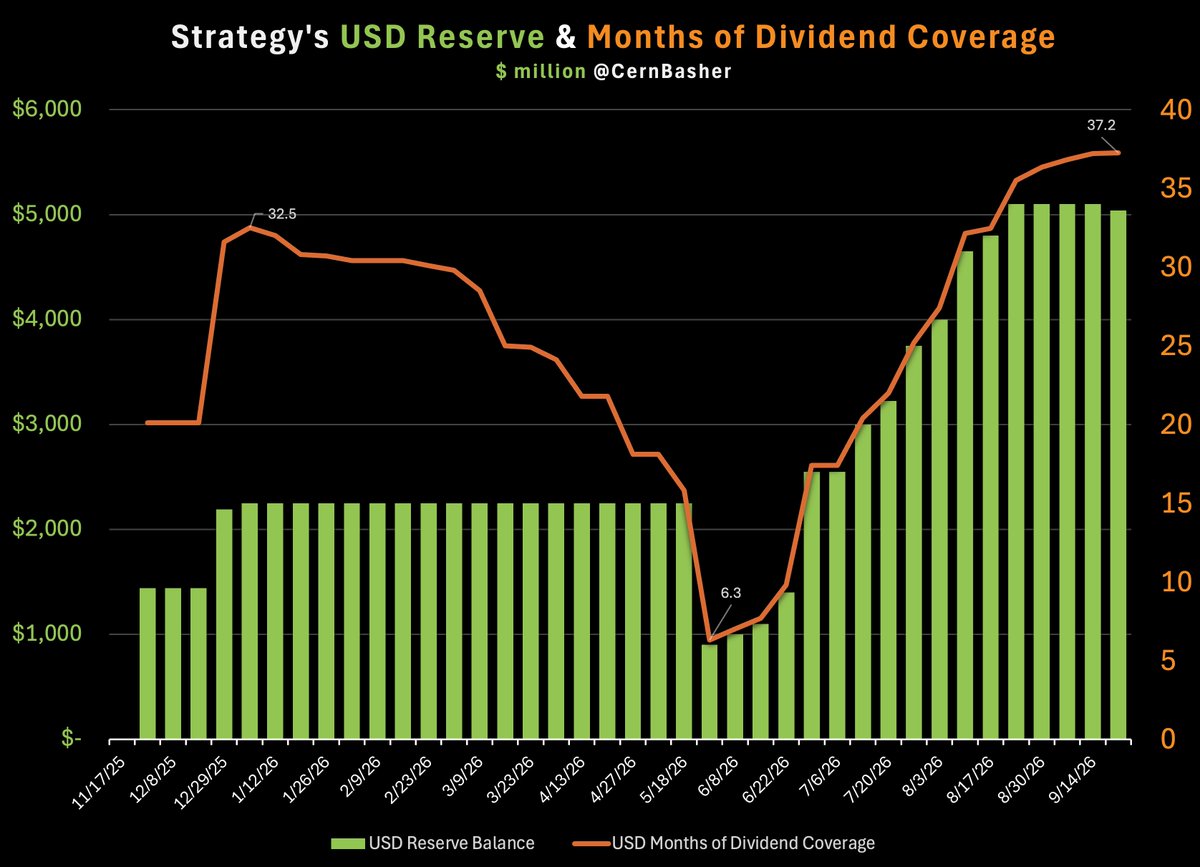
Task: Click the chart title 'Strategy's USD Reserve'
Action: pyautogui.click(x=357, y=37)
